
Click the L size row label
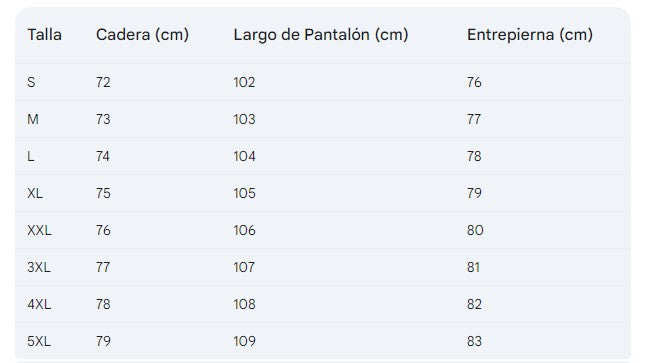click(x=31, y=156)
